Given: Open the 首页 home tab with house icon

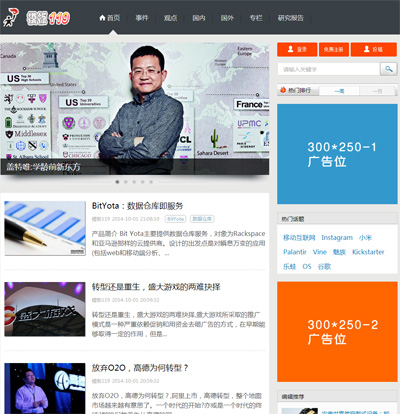Looking at the screenshot, I should [110, 18].
